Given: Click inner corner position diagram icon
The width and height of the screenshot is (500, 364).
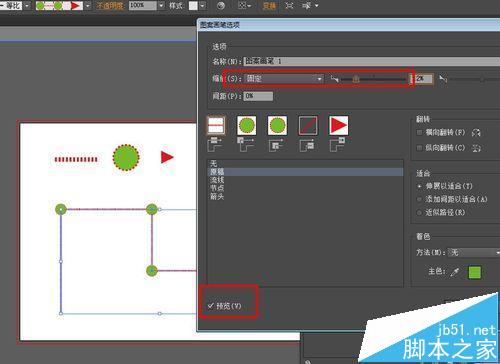Looking at the screenshot, I should click(x=276, y=144).
